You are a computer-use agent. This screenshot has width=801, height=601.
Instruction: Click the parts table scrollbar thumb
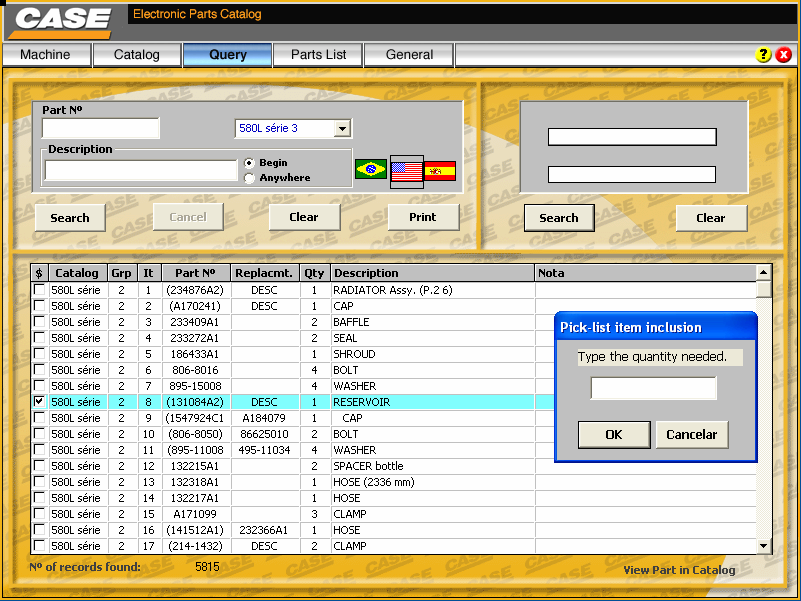tap(764, 289)
